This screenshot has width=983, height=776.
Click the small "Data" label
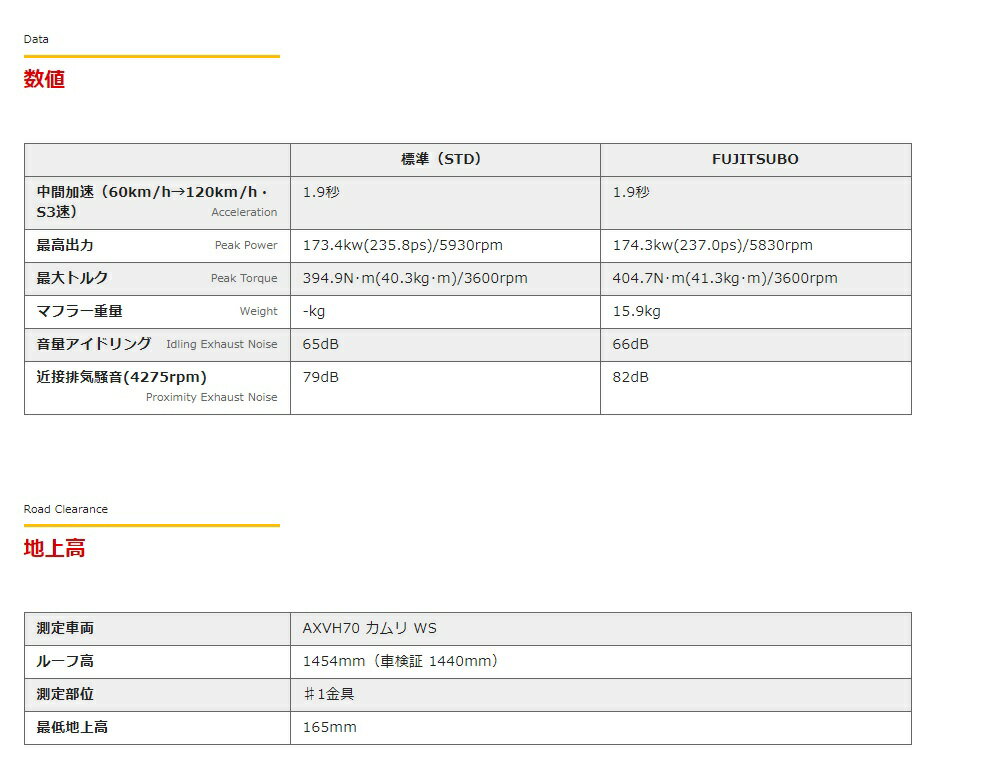36,39
